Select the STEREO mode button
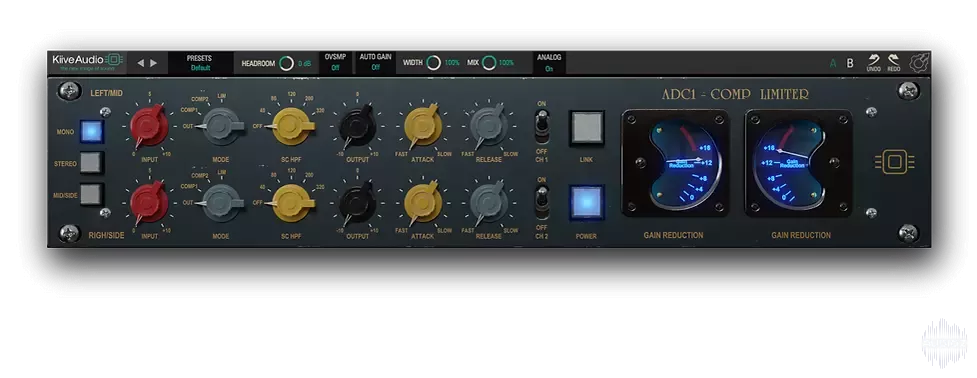 point(91,163)
